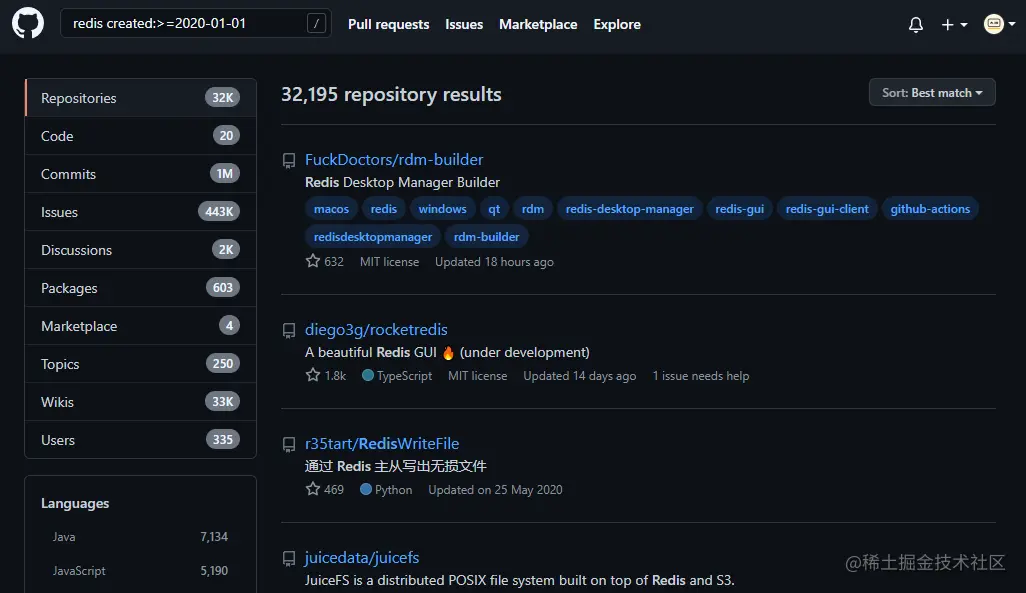Select Discussions filter in sidebar
The height and width of the screenshot is (593, 1026).
140,249
